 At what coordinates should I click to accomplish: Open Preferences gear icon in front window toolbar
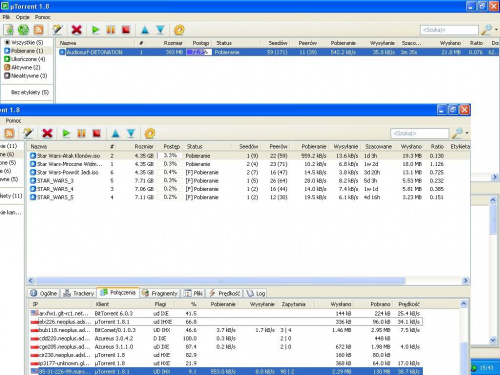click(150, 133)
